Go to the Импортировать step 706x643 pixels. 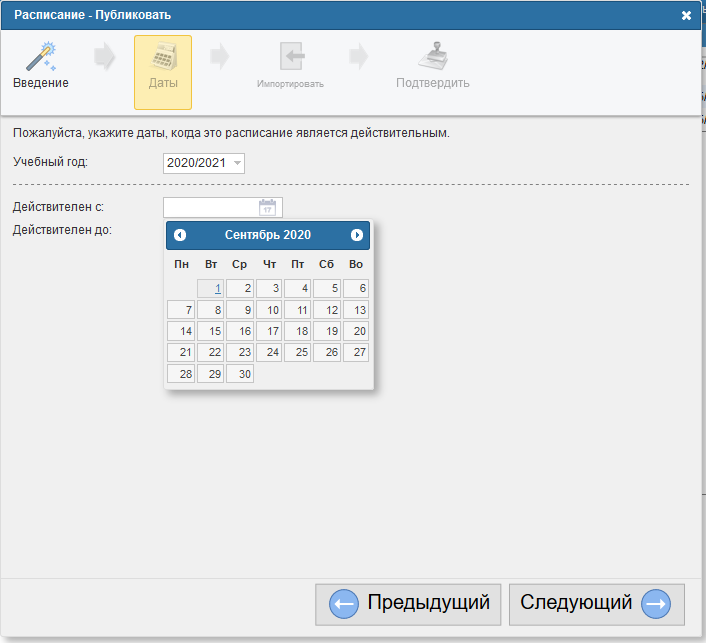[290, 65]
